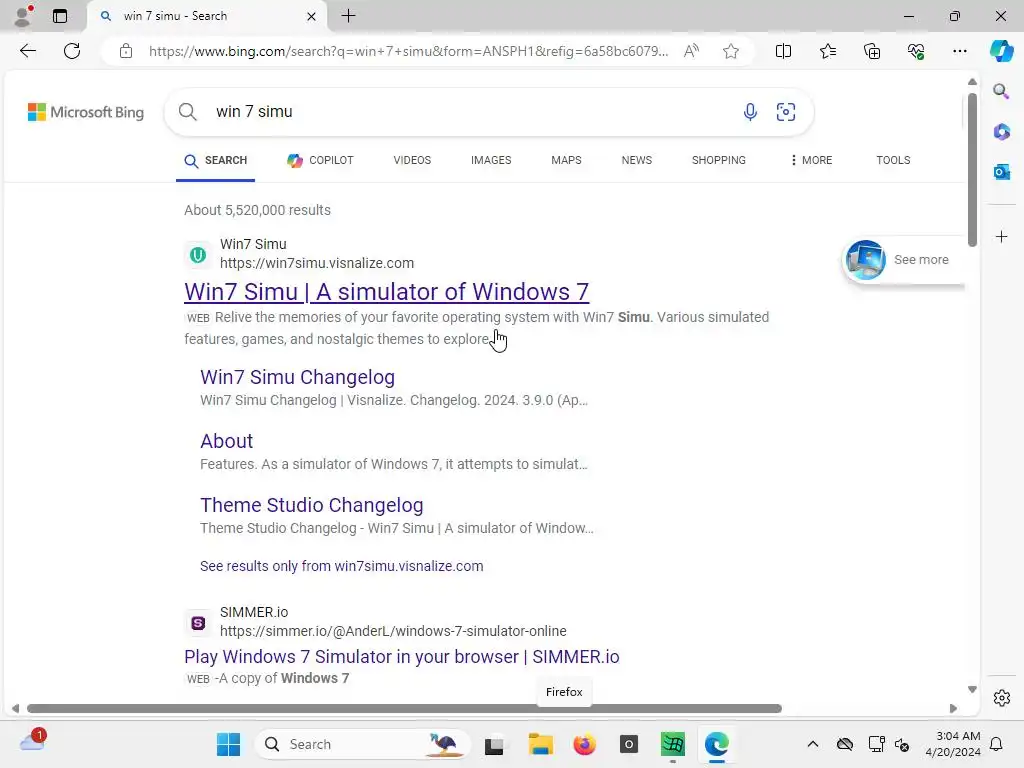Viewport: 1024px width, 768px height.
Task: Switch to the SHOPPING tab
Action: click(x=718, y=160)
